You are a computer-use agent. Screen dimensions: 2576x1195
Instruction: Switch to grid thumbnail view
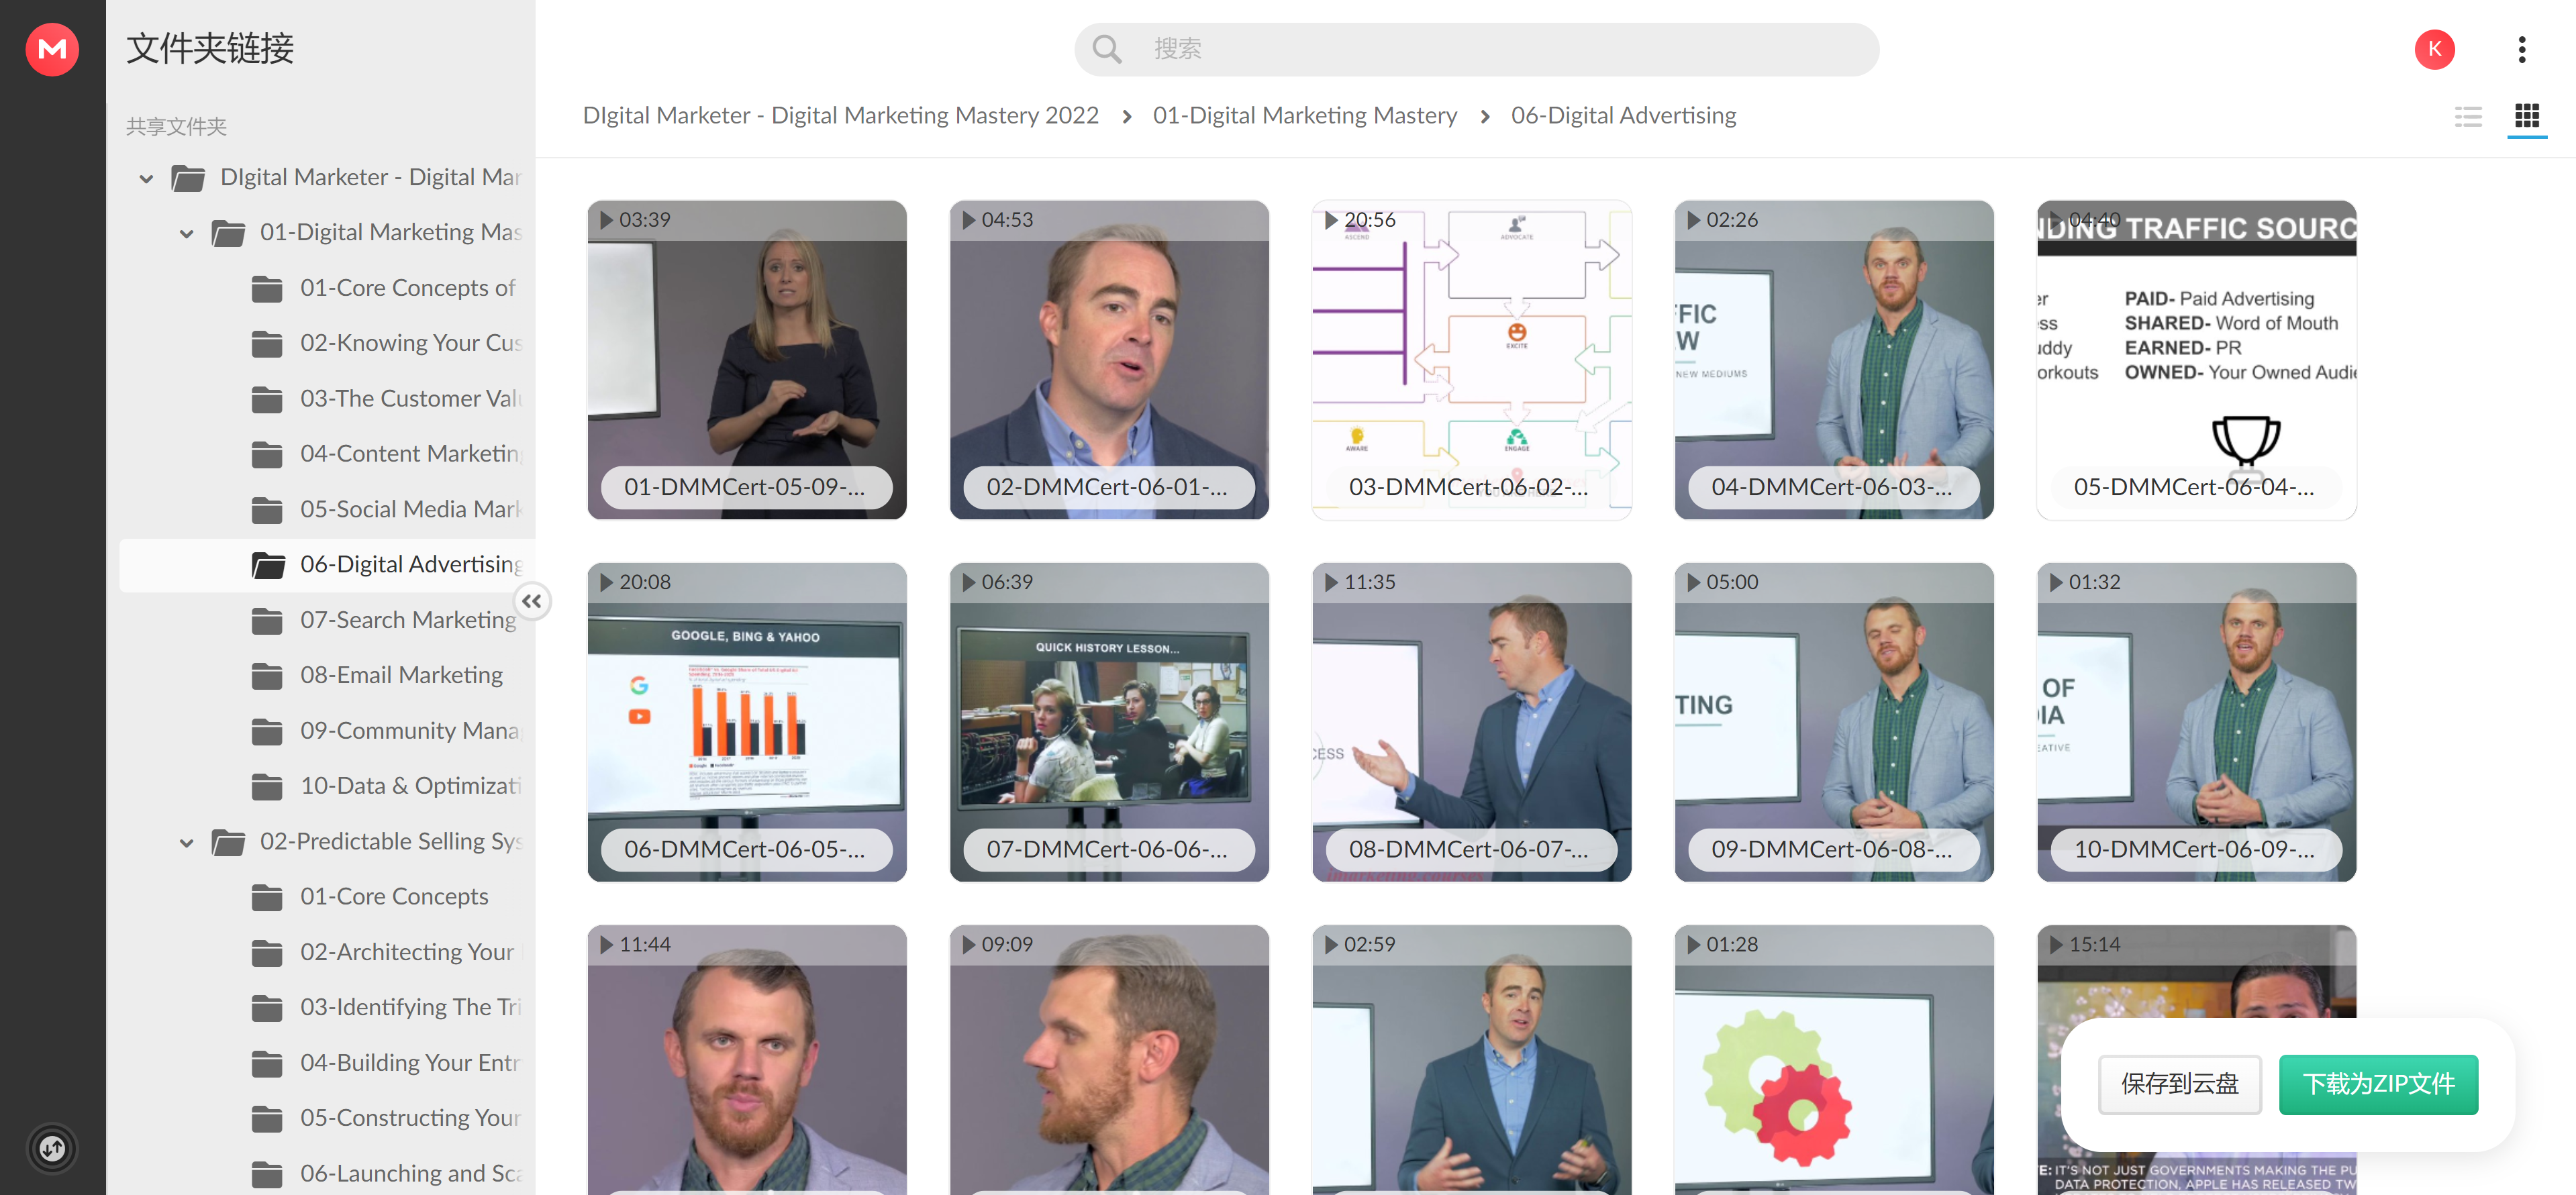[x=2526, y=116]
